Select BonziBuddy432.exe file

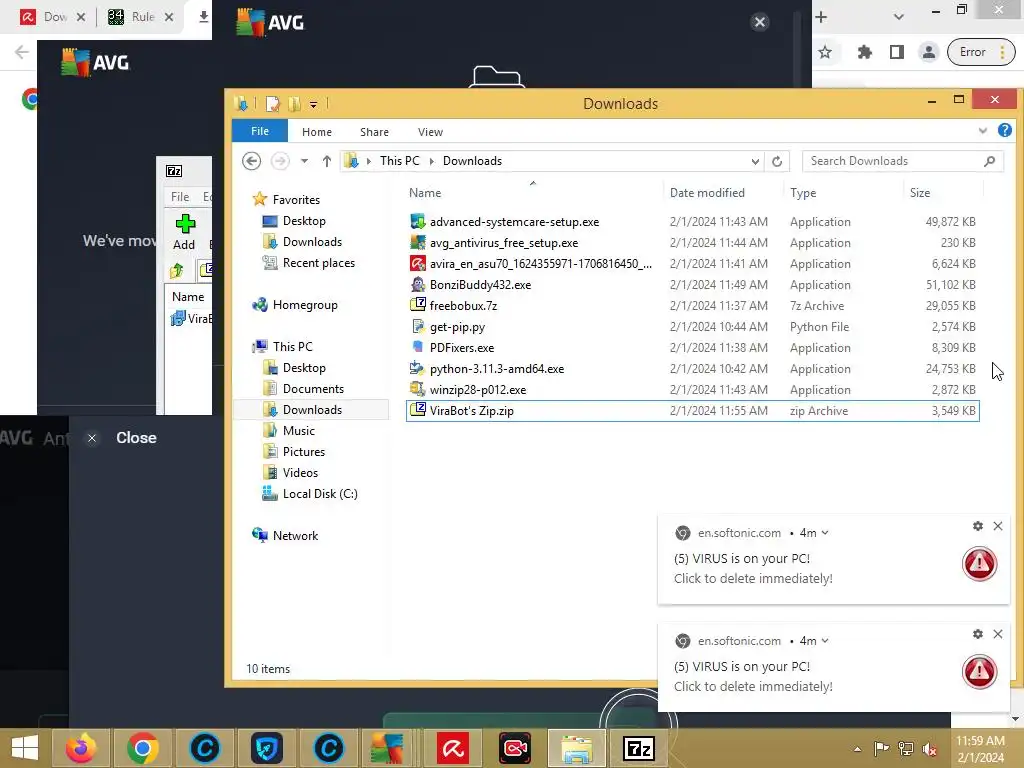(692, 285)
